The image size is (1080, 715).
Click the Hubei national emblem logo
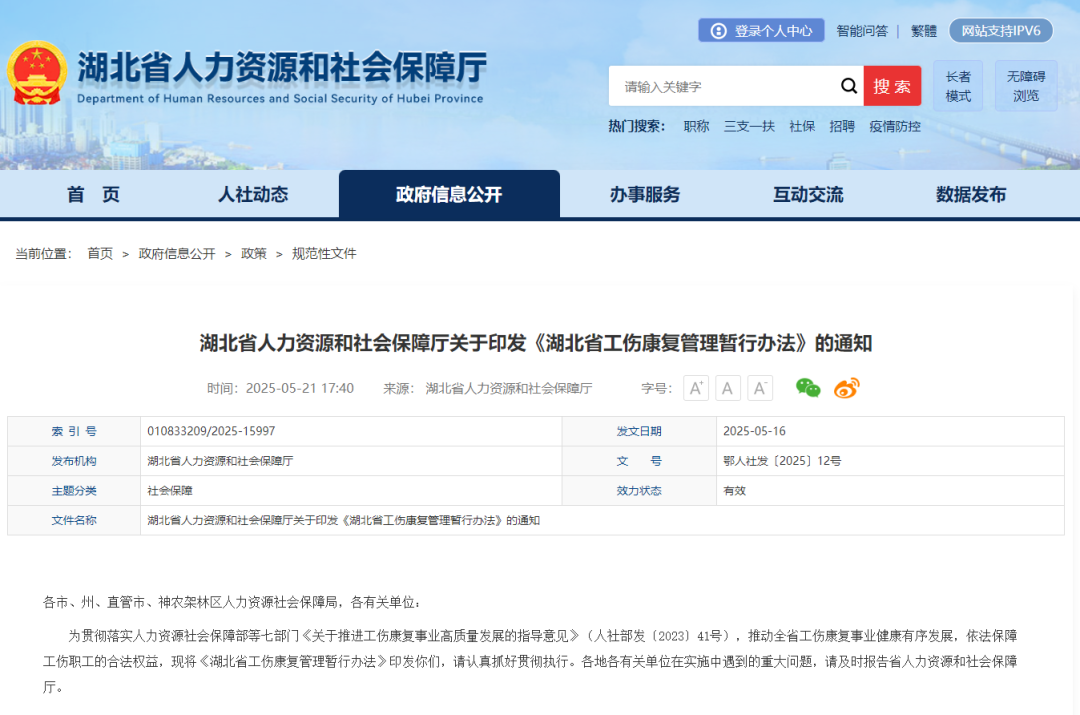[x=37, y=73]
